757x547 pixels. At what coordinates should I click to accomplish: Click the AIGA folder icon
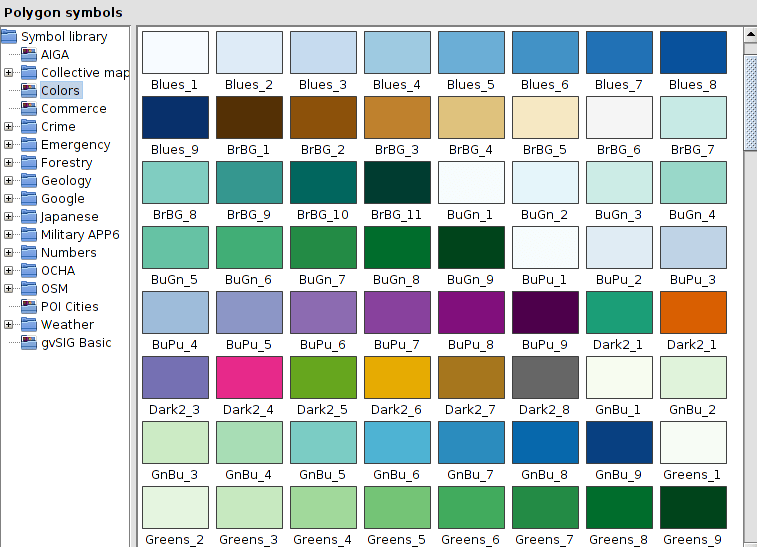point(29,55)
